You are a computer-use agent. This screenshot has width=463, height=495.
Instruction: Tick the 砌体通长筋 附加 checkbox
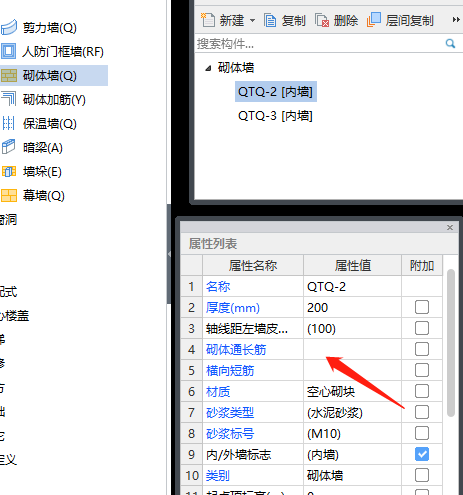422,349
